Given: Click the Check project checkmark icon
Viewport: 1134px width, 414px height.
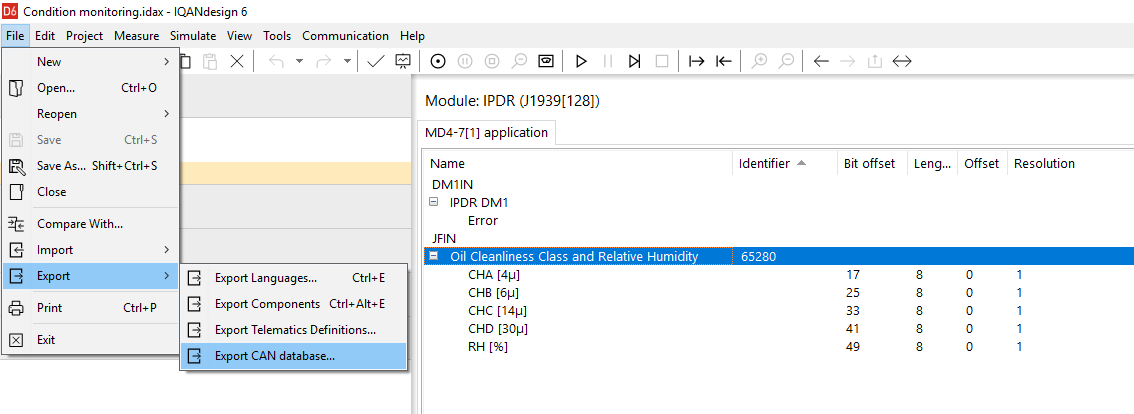Looking at the screenshot, I should coord(375,62).
